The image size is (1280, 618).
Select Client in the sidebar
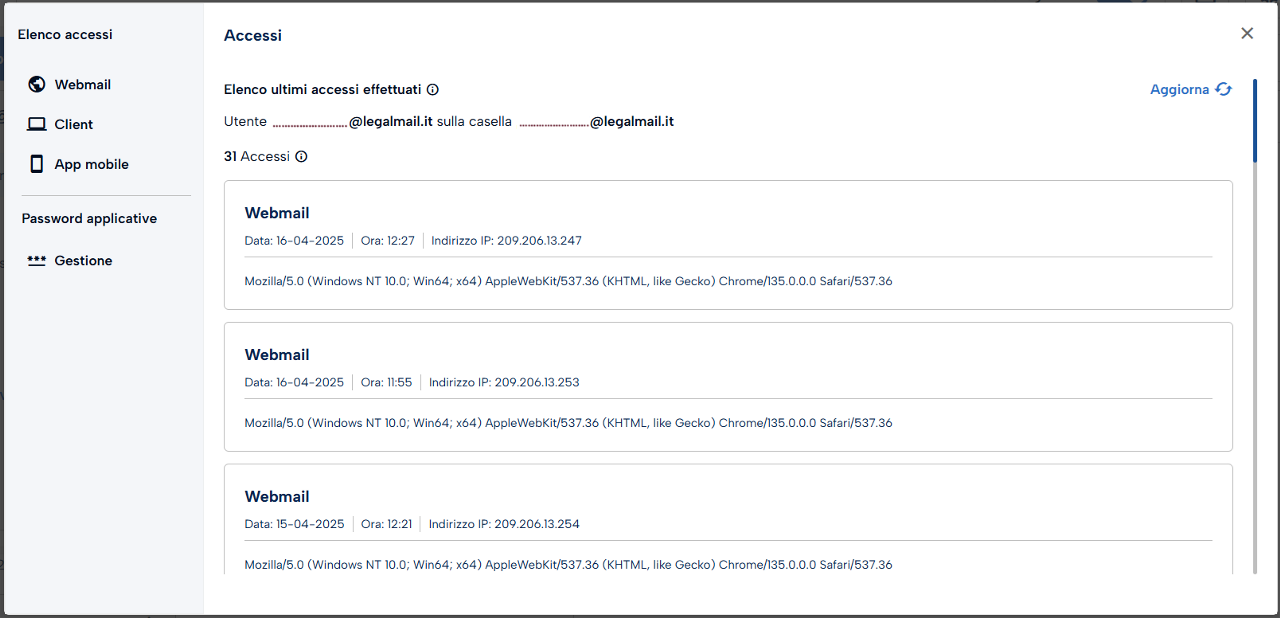(73, 124)
